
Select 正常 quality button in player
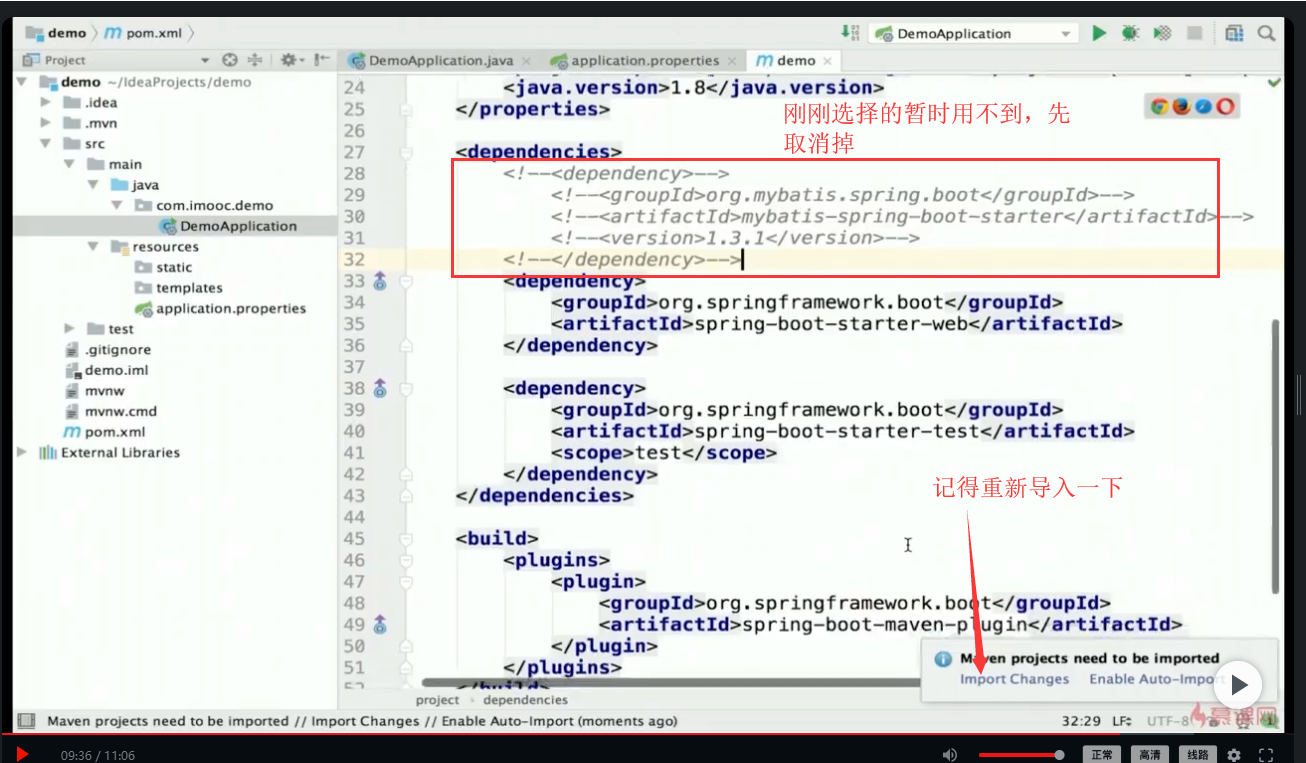pos(1102,754)
